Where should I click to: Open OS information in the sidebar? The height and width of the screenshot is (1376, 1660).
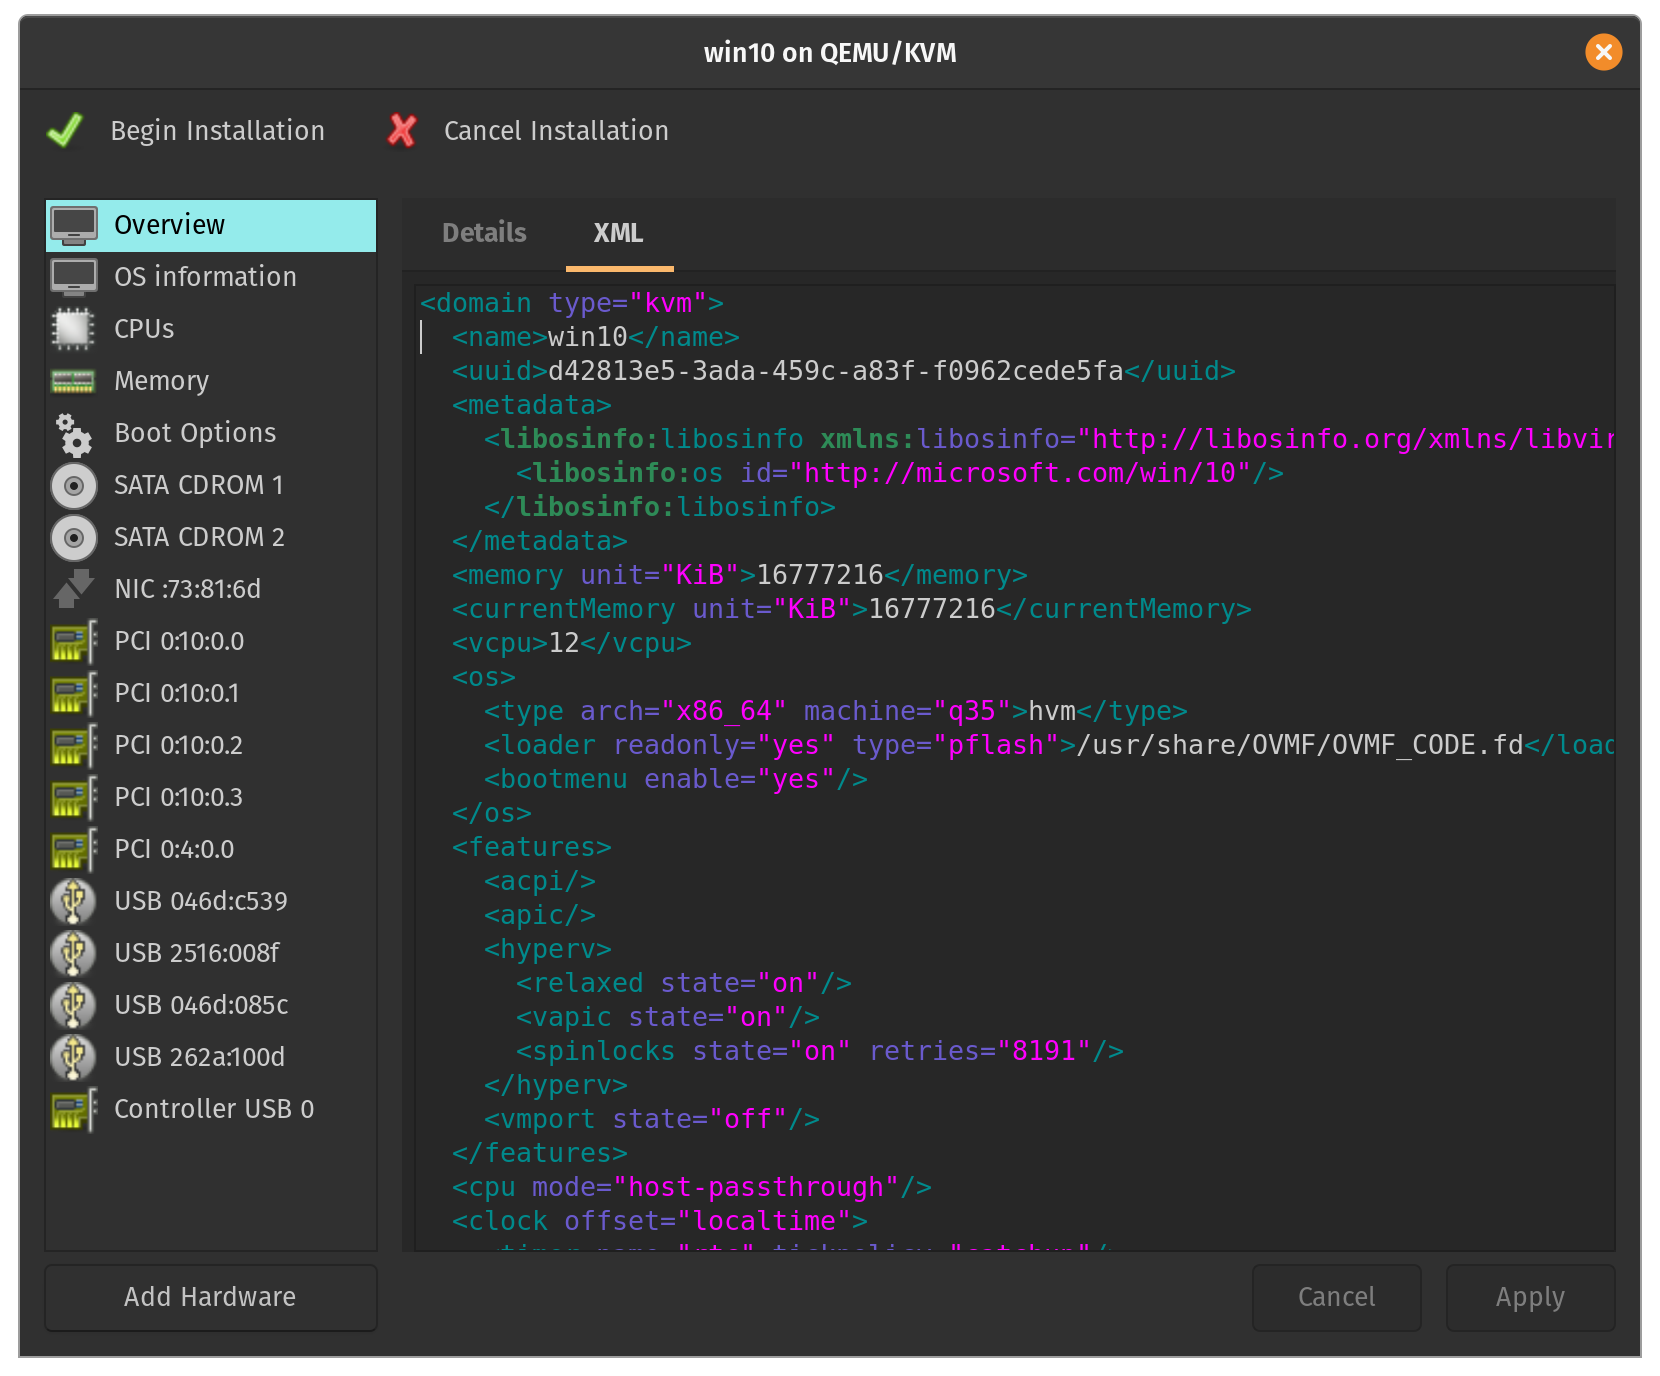[x=205, y=277]
